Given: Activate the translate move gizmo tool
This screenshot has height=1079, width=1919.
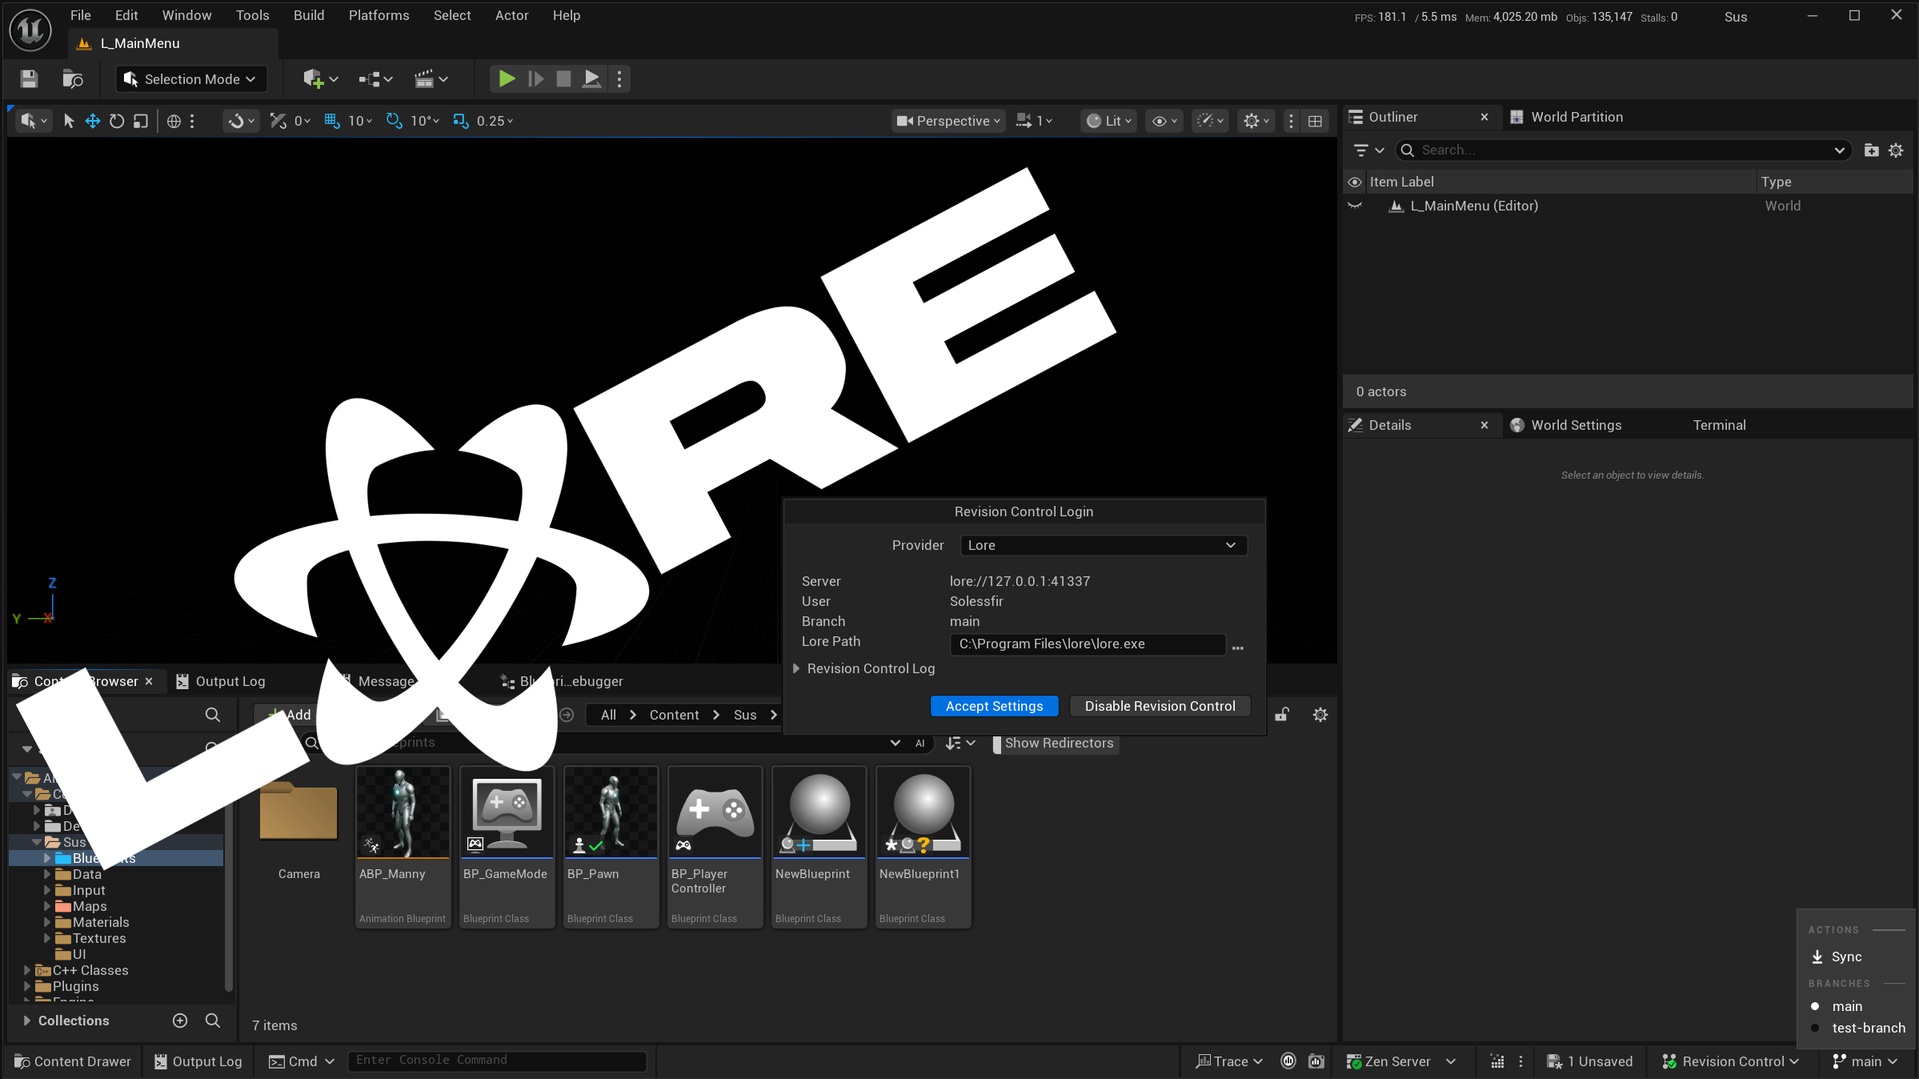Looking at the screenshot, I should (92, 121).
